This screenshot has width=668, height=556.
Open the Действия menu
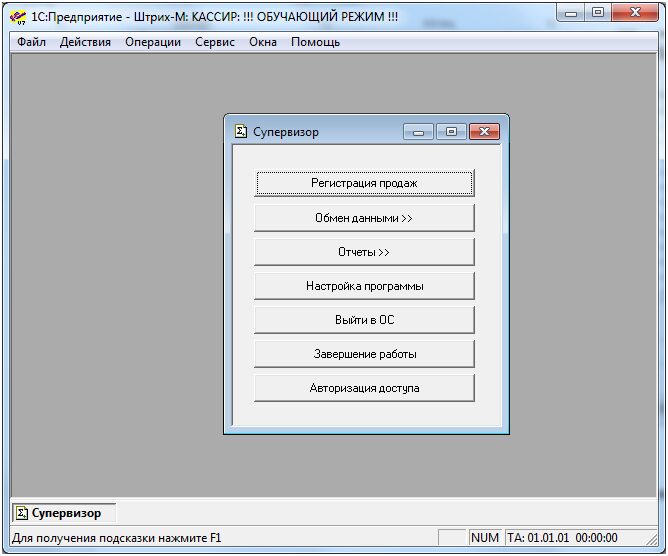coord(85,42)
